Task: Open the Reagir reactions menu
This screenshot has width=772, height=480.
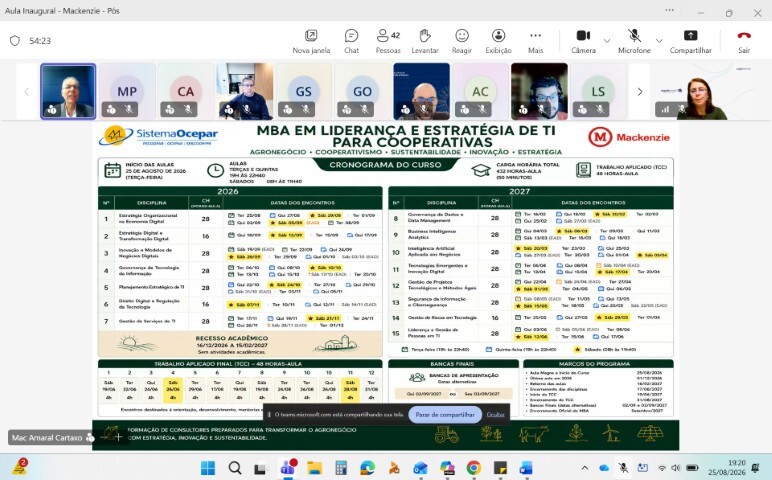Action: pos(462,41)
